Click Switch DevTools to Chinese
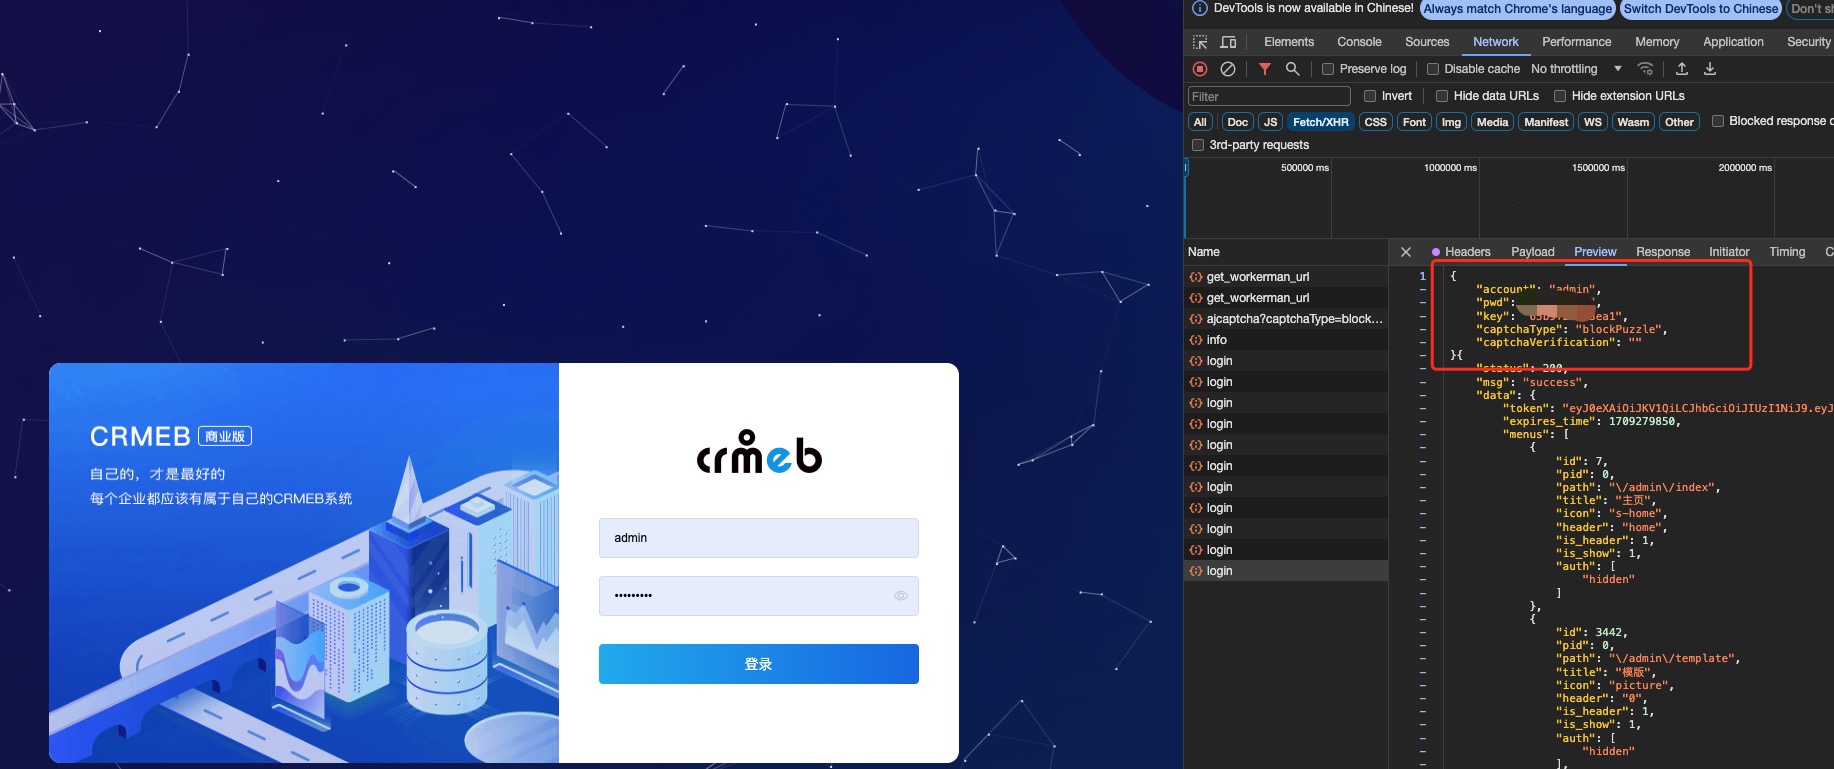The image size is (1834, 769). 1701,9
